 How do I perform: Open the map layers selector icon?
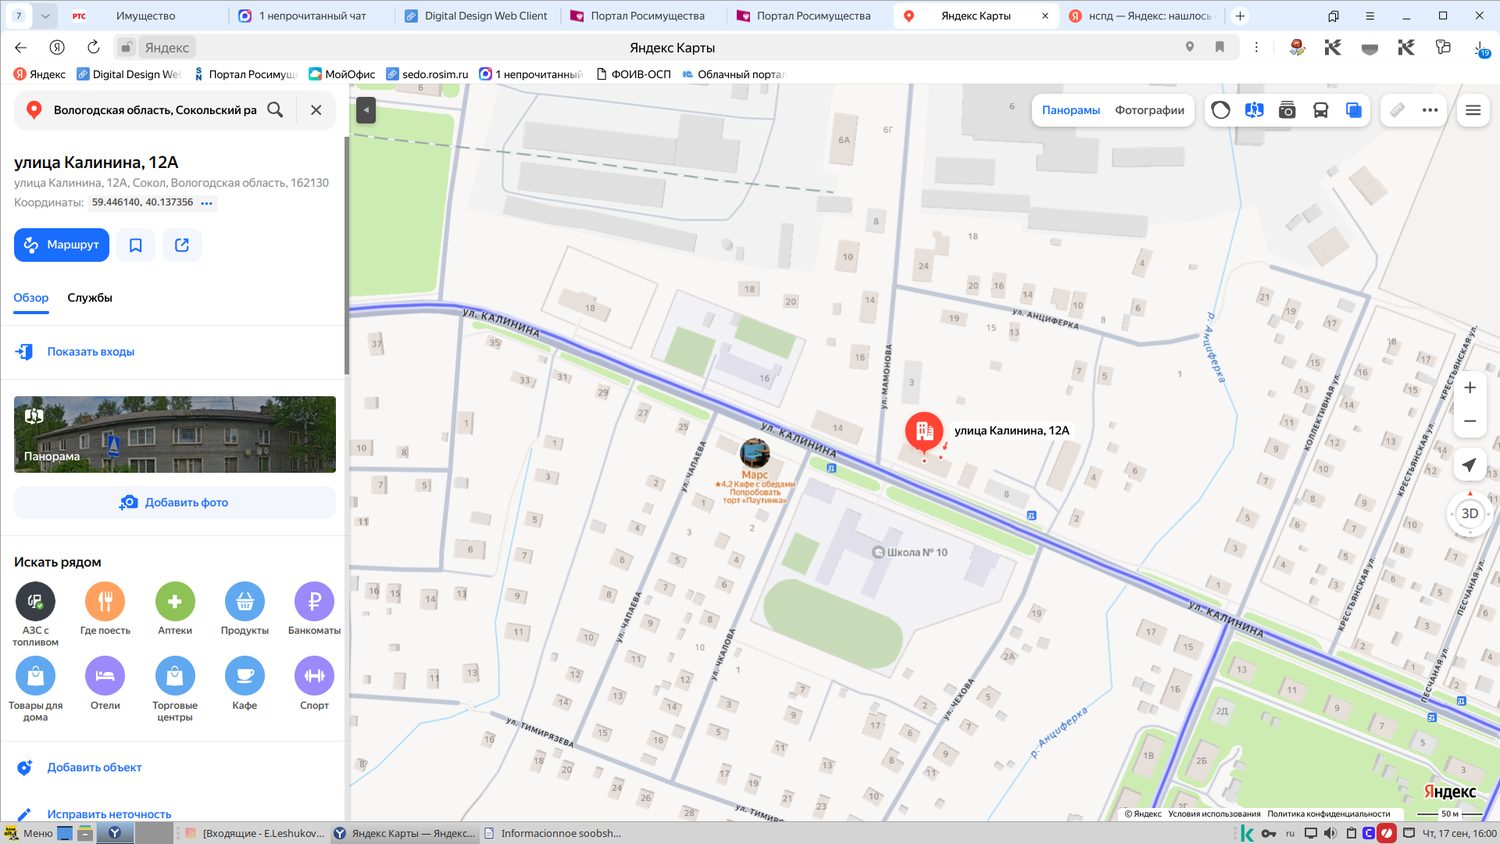1353,110
